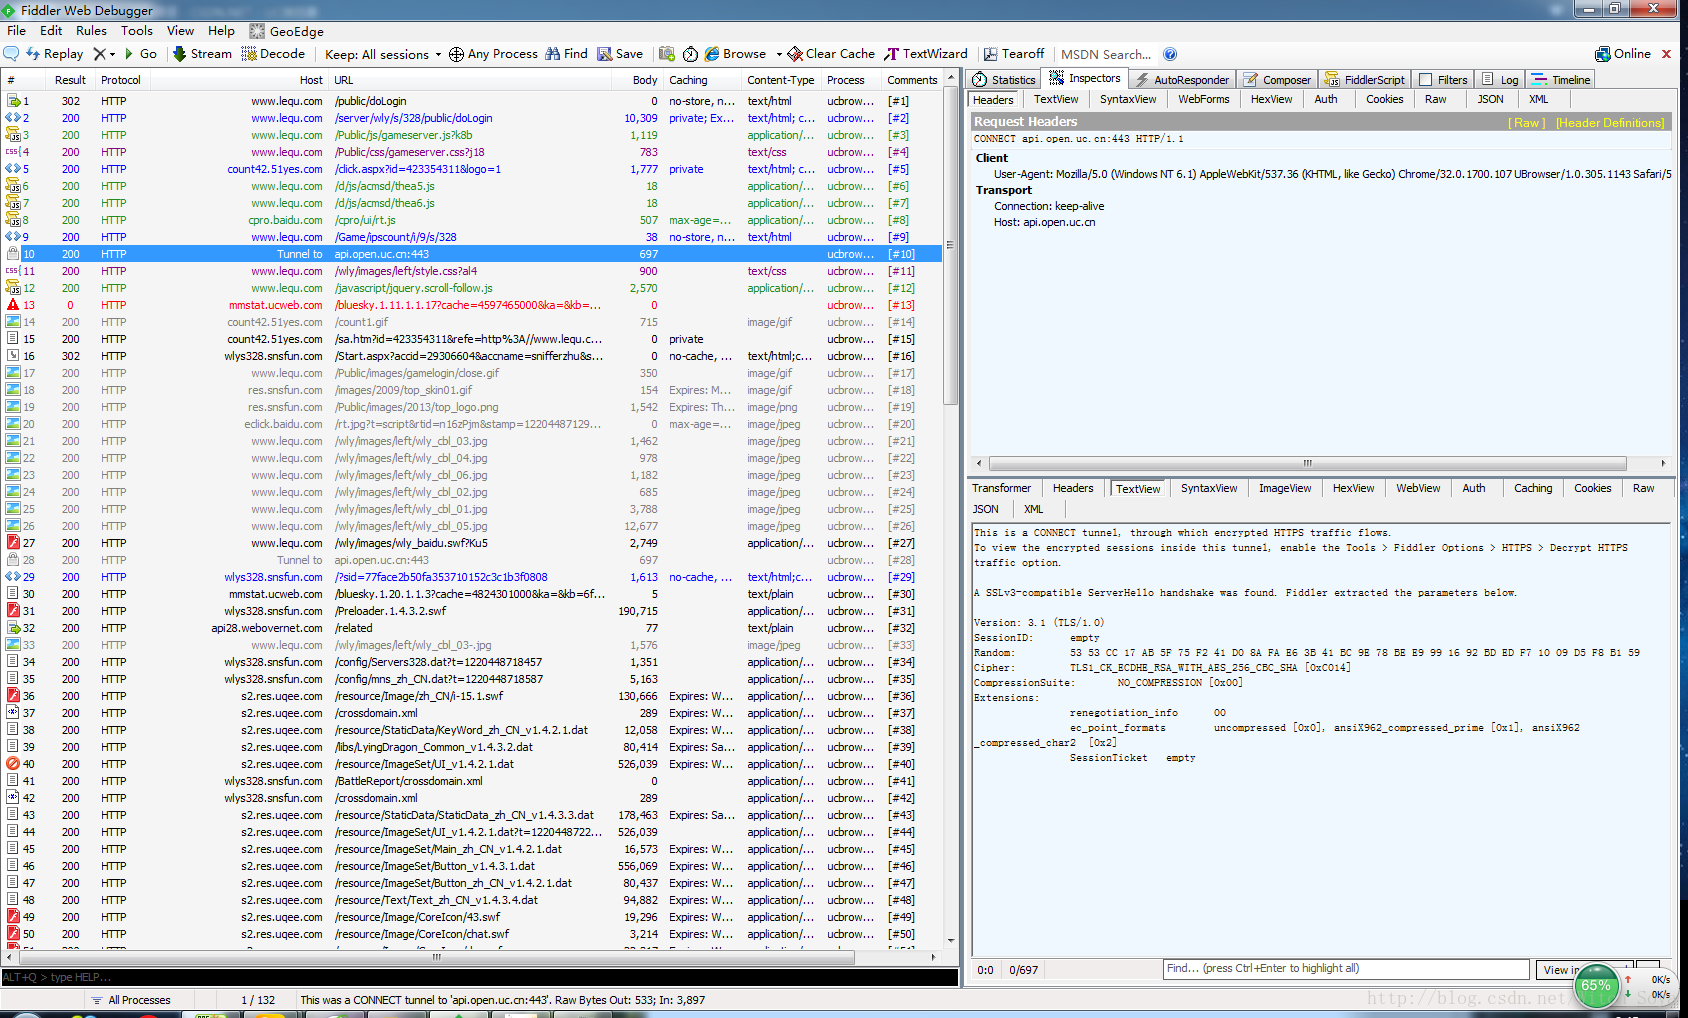Select request Cookies inspector tab
1688x1018 pixels.
tap(1384, 99)
